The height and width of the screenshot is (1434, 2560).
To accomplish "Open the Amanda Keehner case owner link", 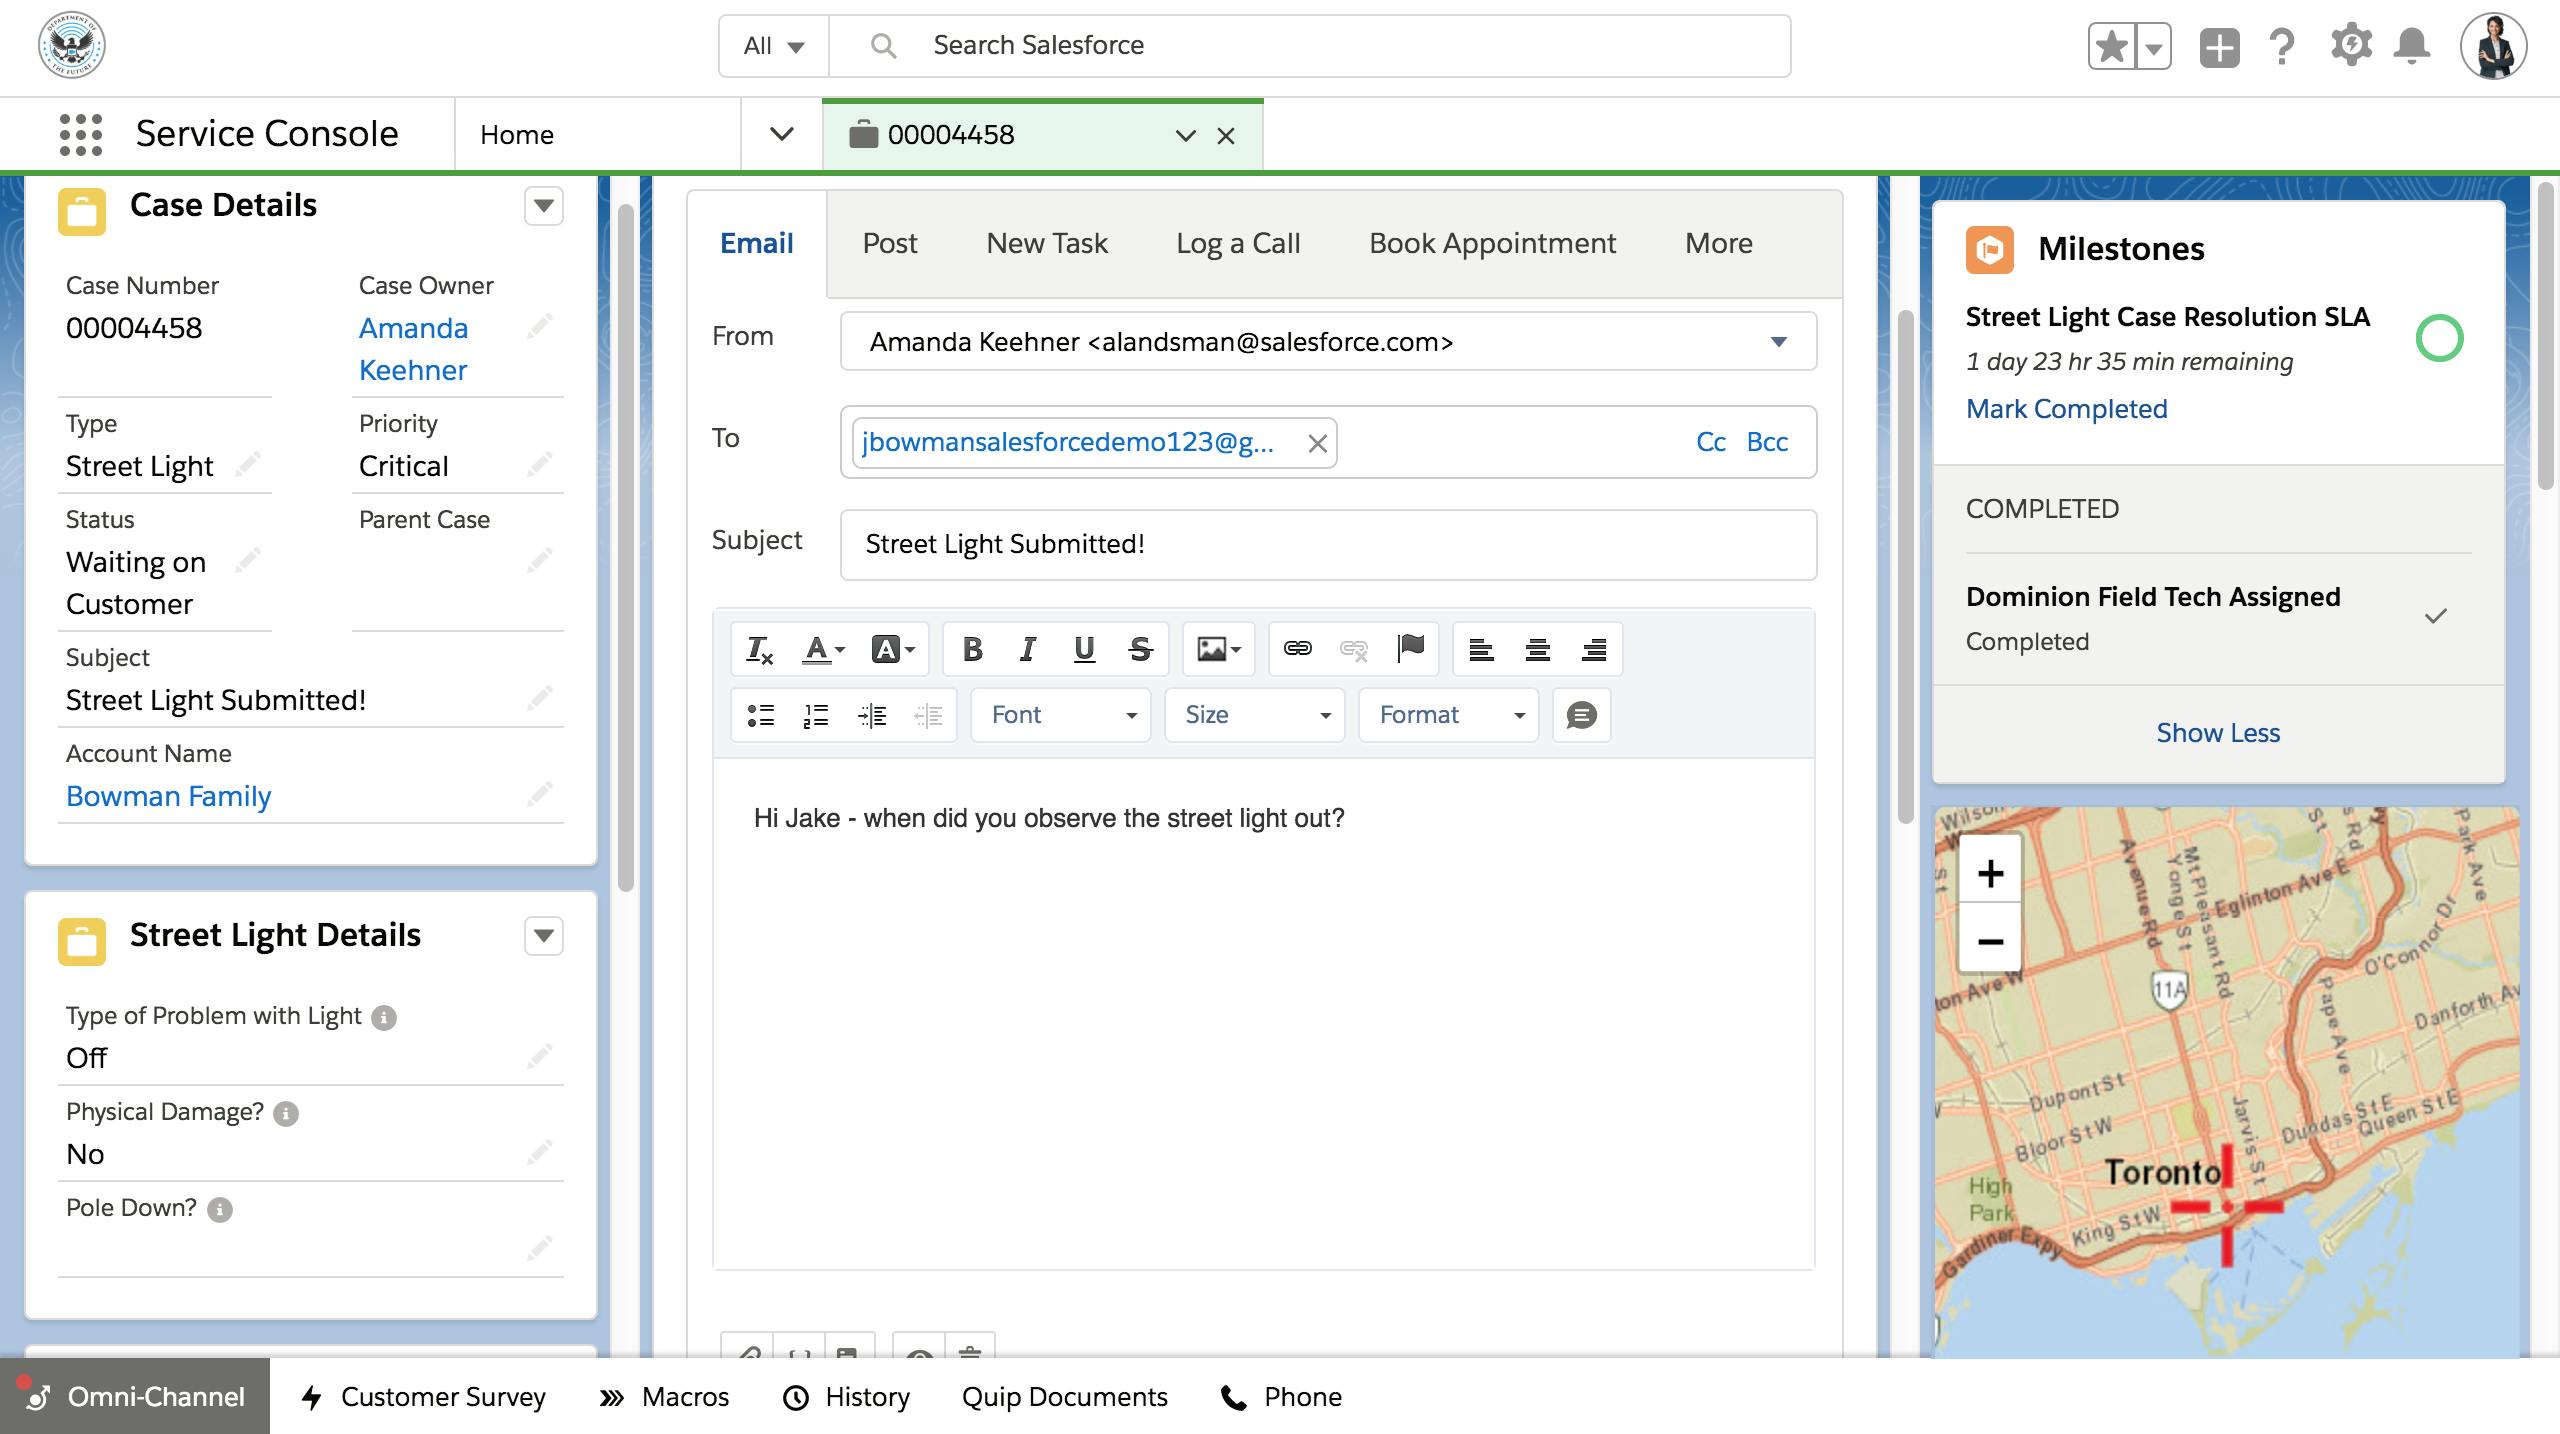I will coord(413,349).
